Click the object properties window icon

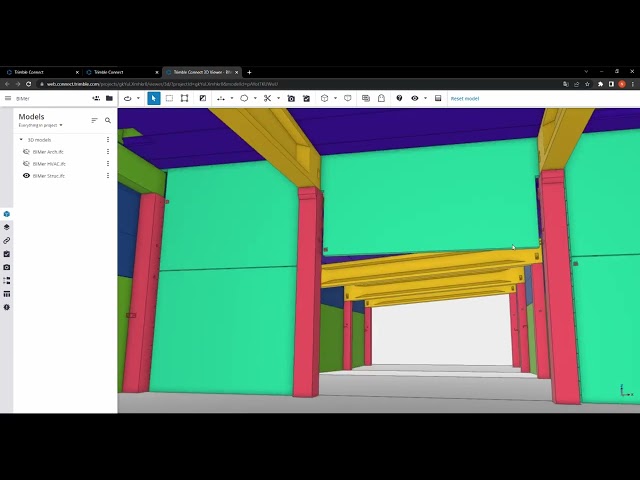366,98
